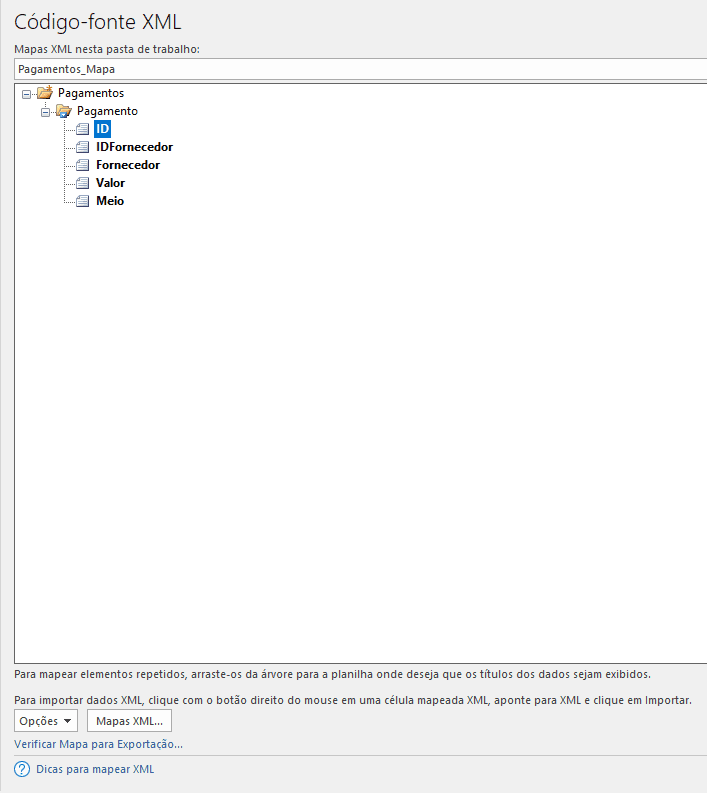707x794 pixels.
Task: Select the Fornecedor element label
Action: click(128, 165)
